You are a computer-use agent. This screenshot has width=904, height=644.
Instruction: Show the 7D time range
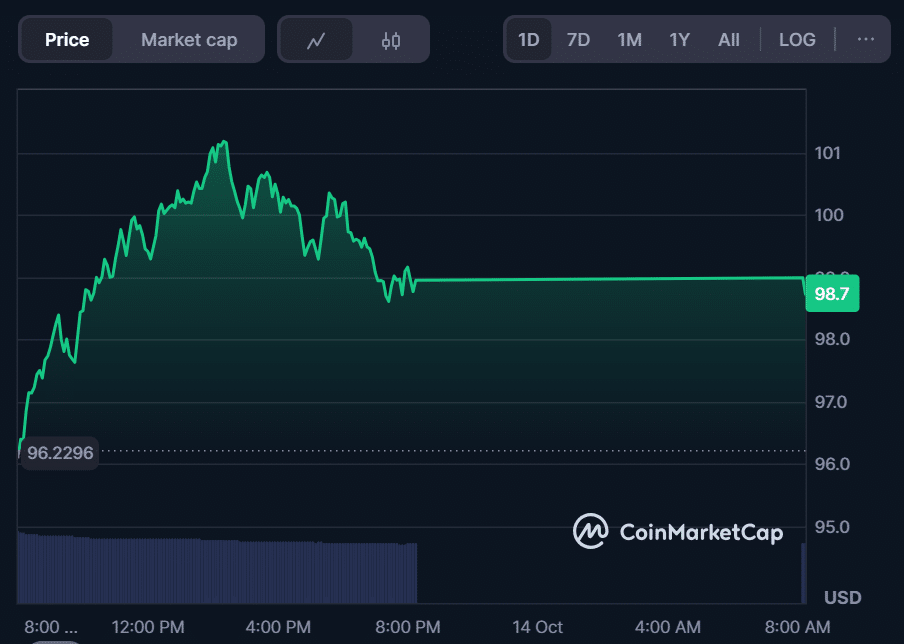tap(578, 40)
